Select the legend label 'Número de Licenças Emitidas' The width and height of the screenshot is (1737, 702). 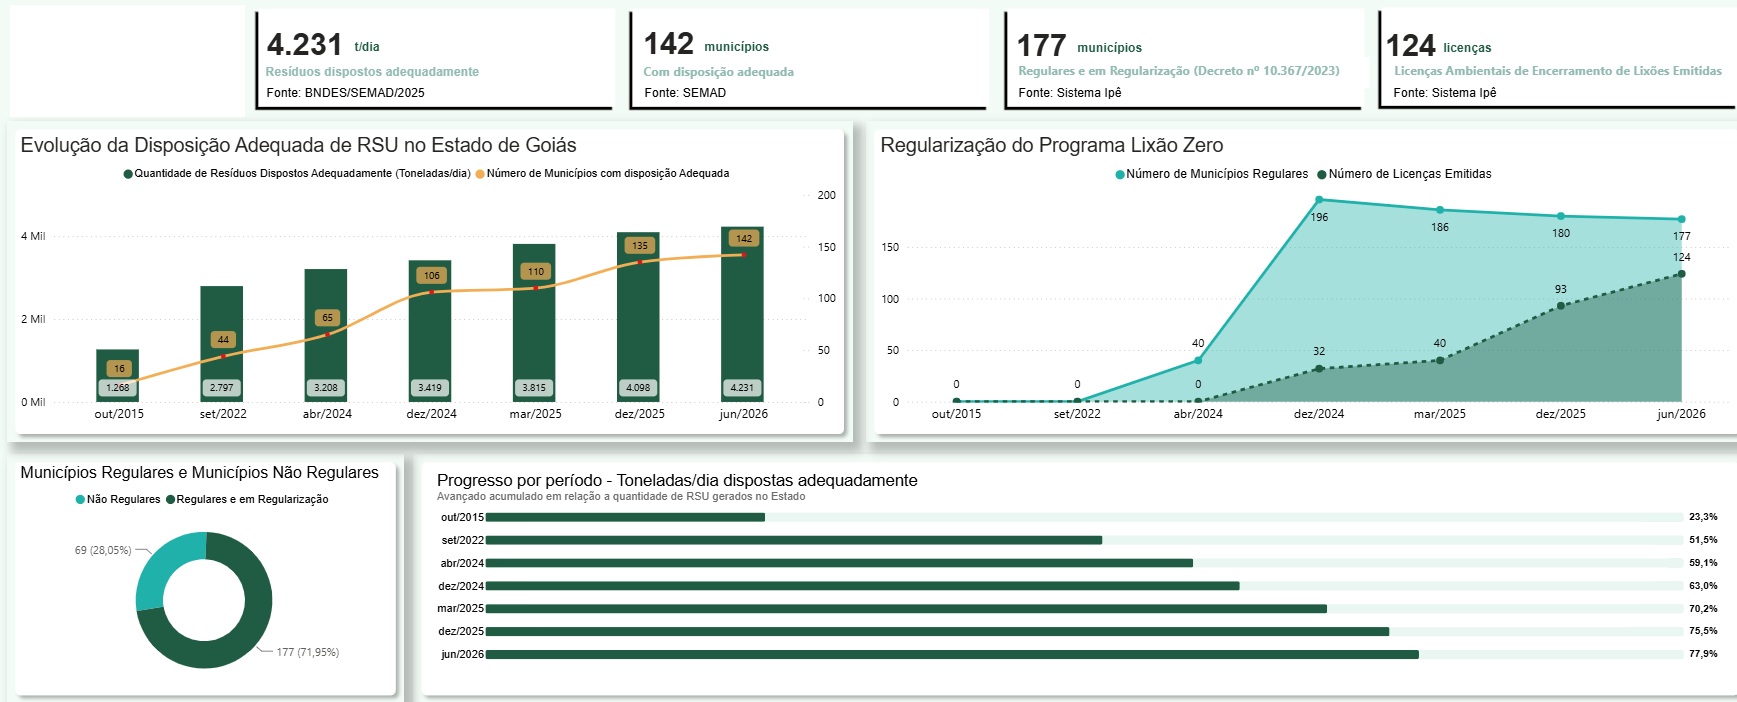(1410, 174)
